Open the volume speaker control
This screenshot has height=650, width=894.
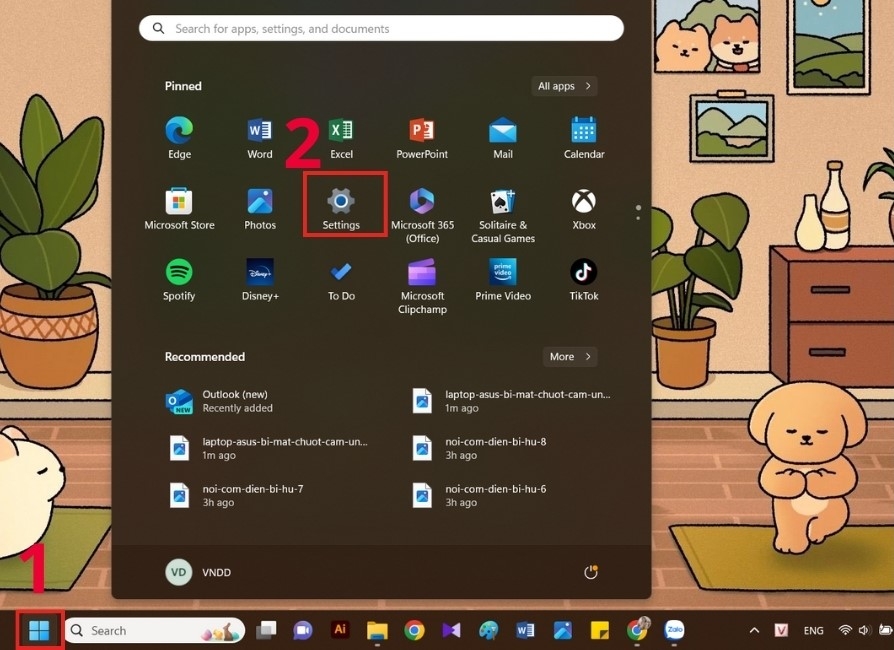click(864, 630)
